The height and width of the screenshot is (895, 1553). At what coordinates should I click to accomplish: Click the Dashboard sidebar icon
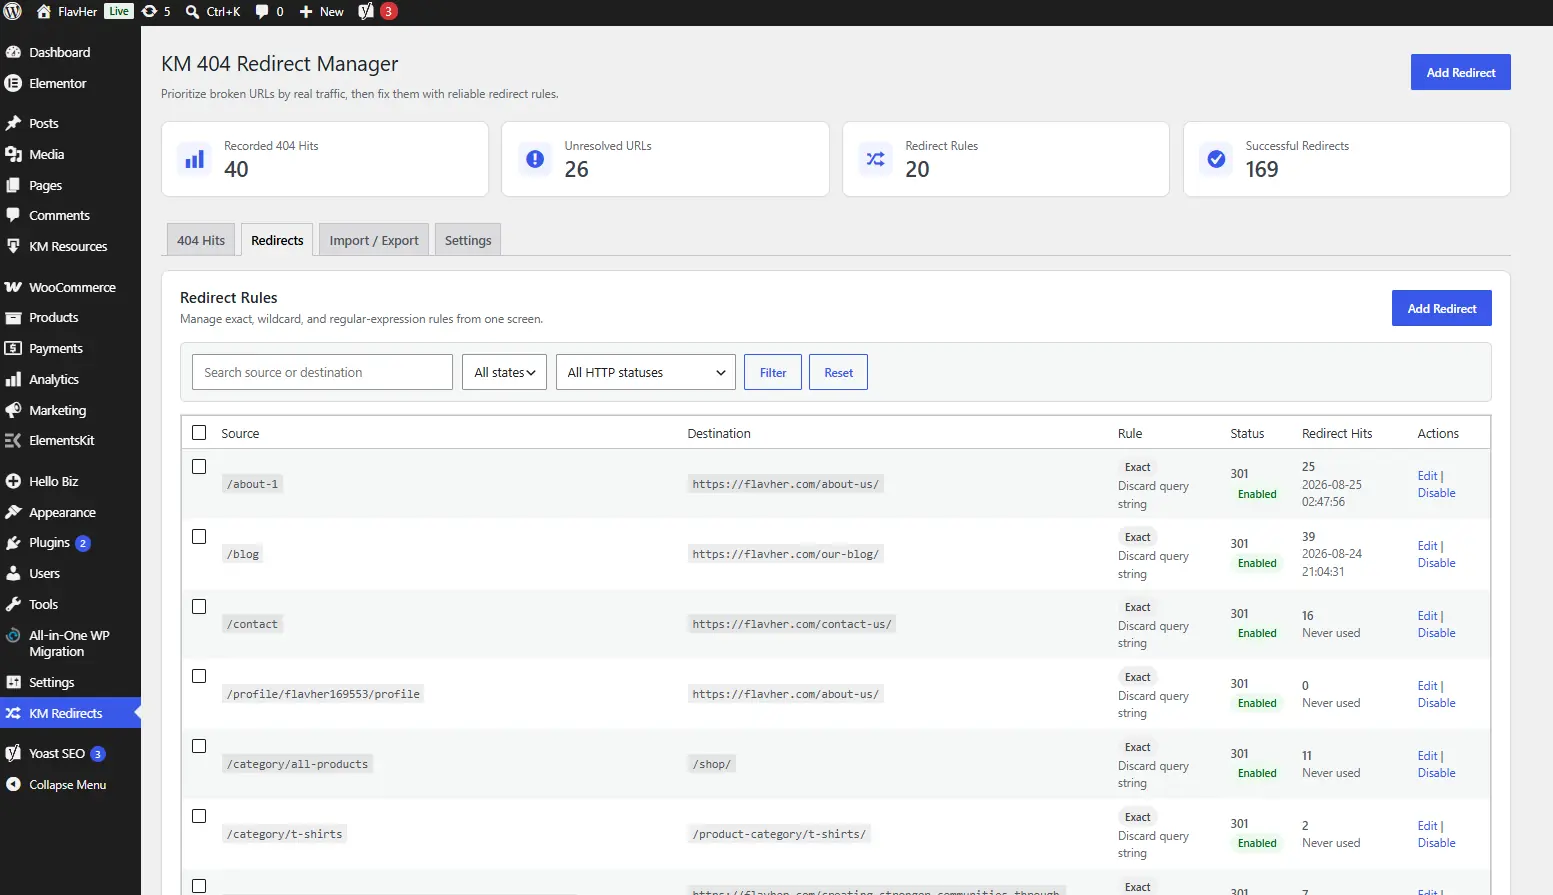(x=13, y=52)
